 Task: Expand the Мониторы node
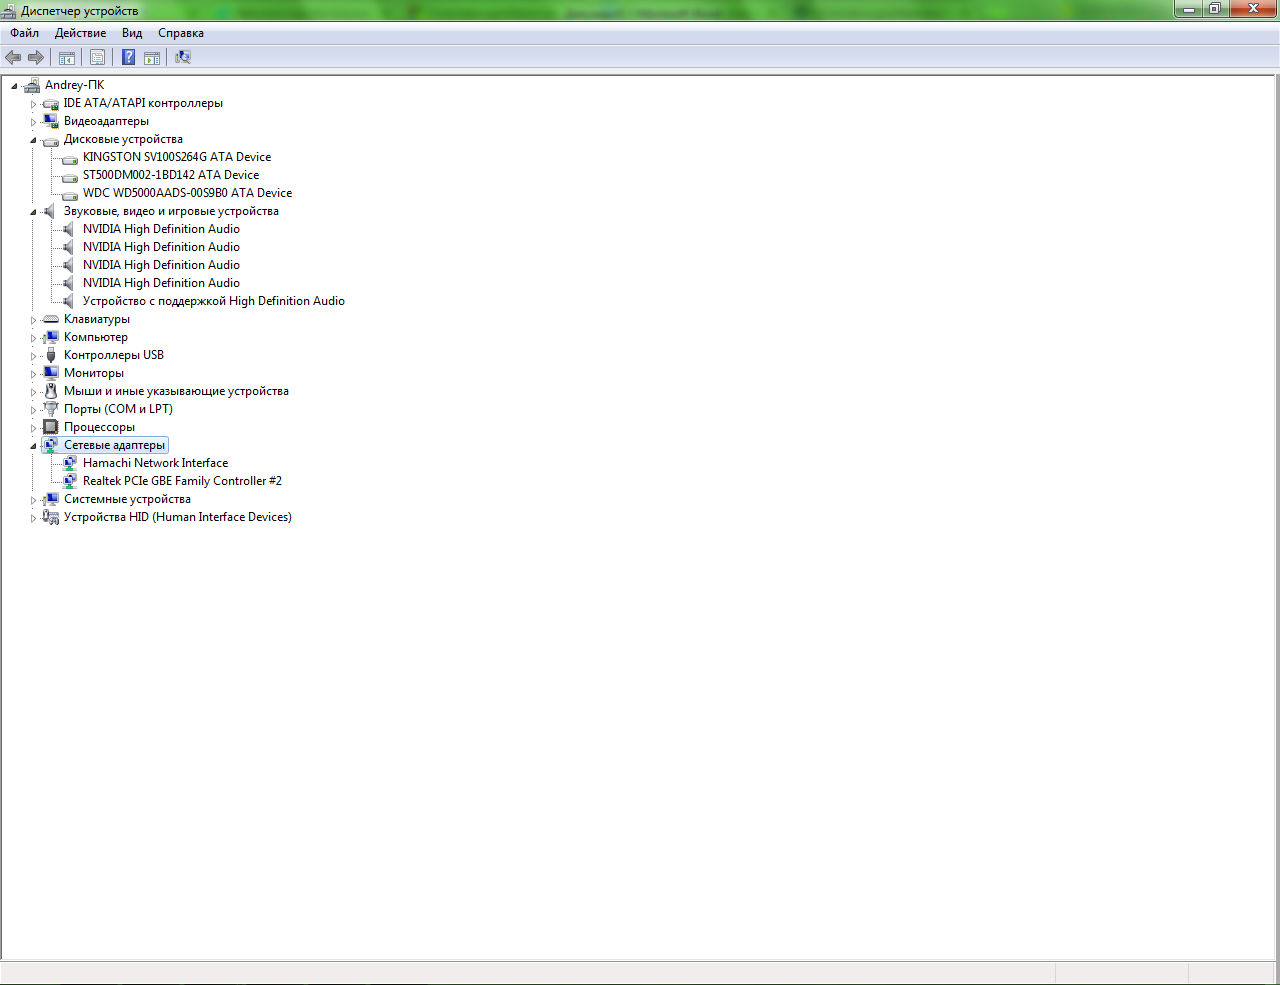coord(33,374)
